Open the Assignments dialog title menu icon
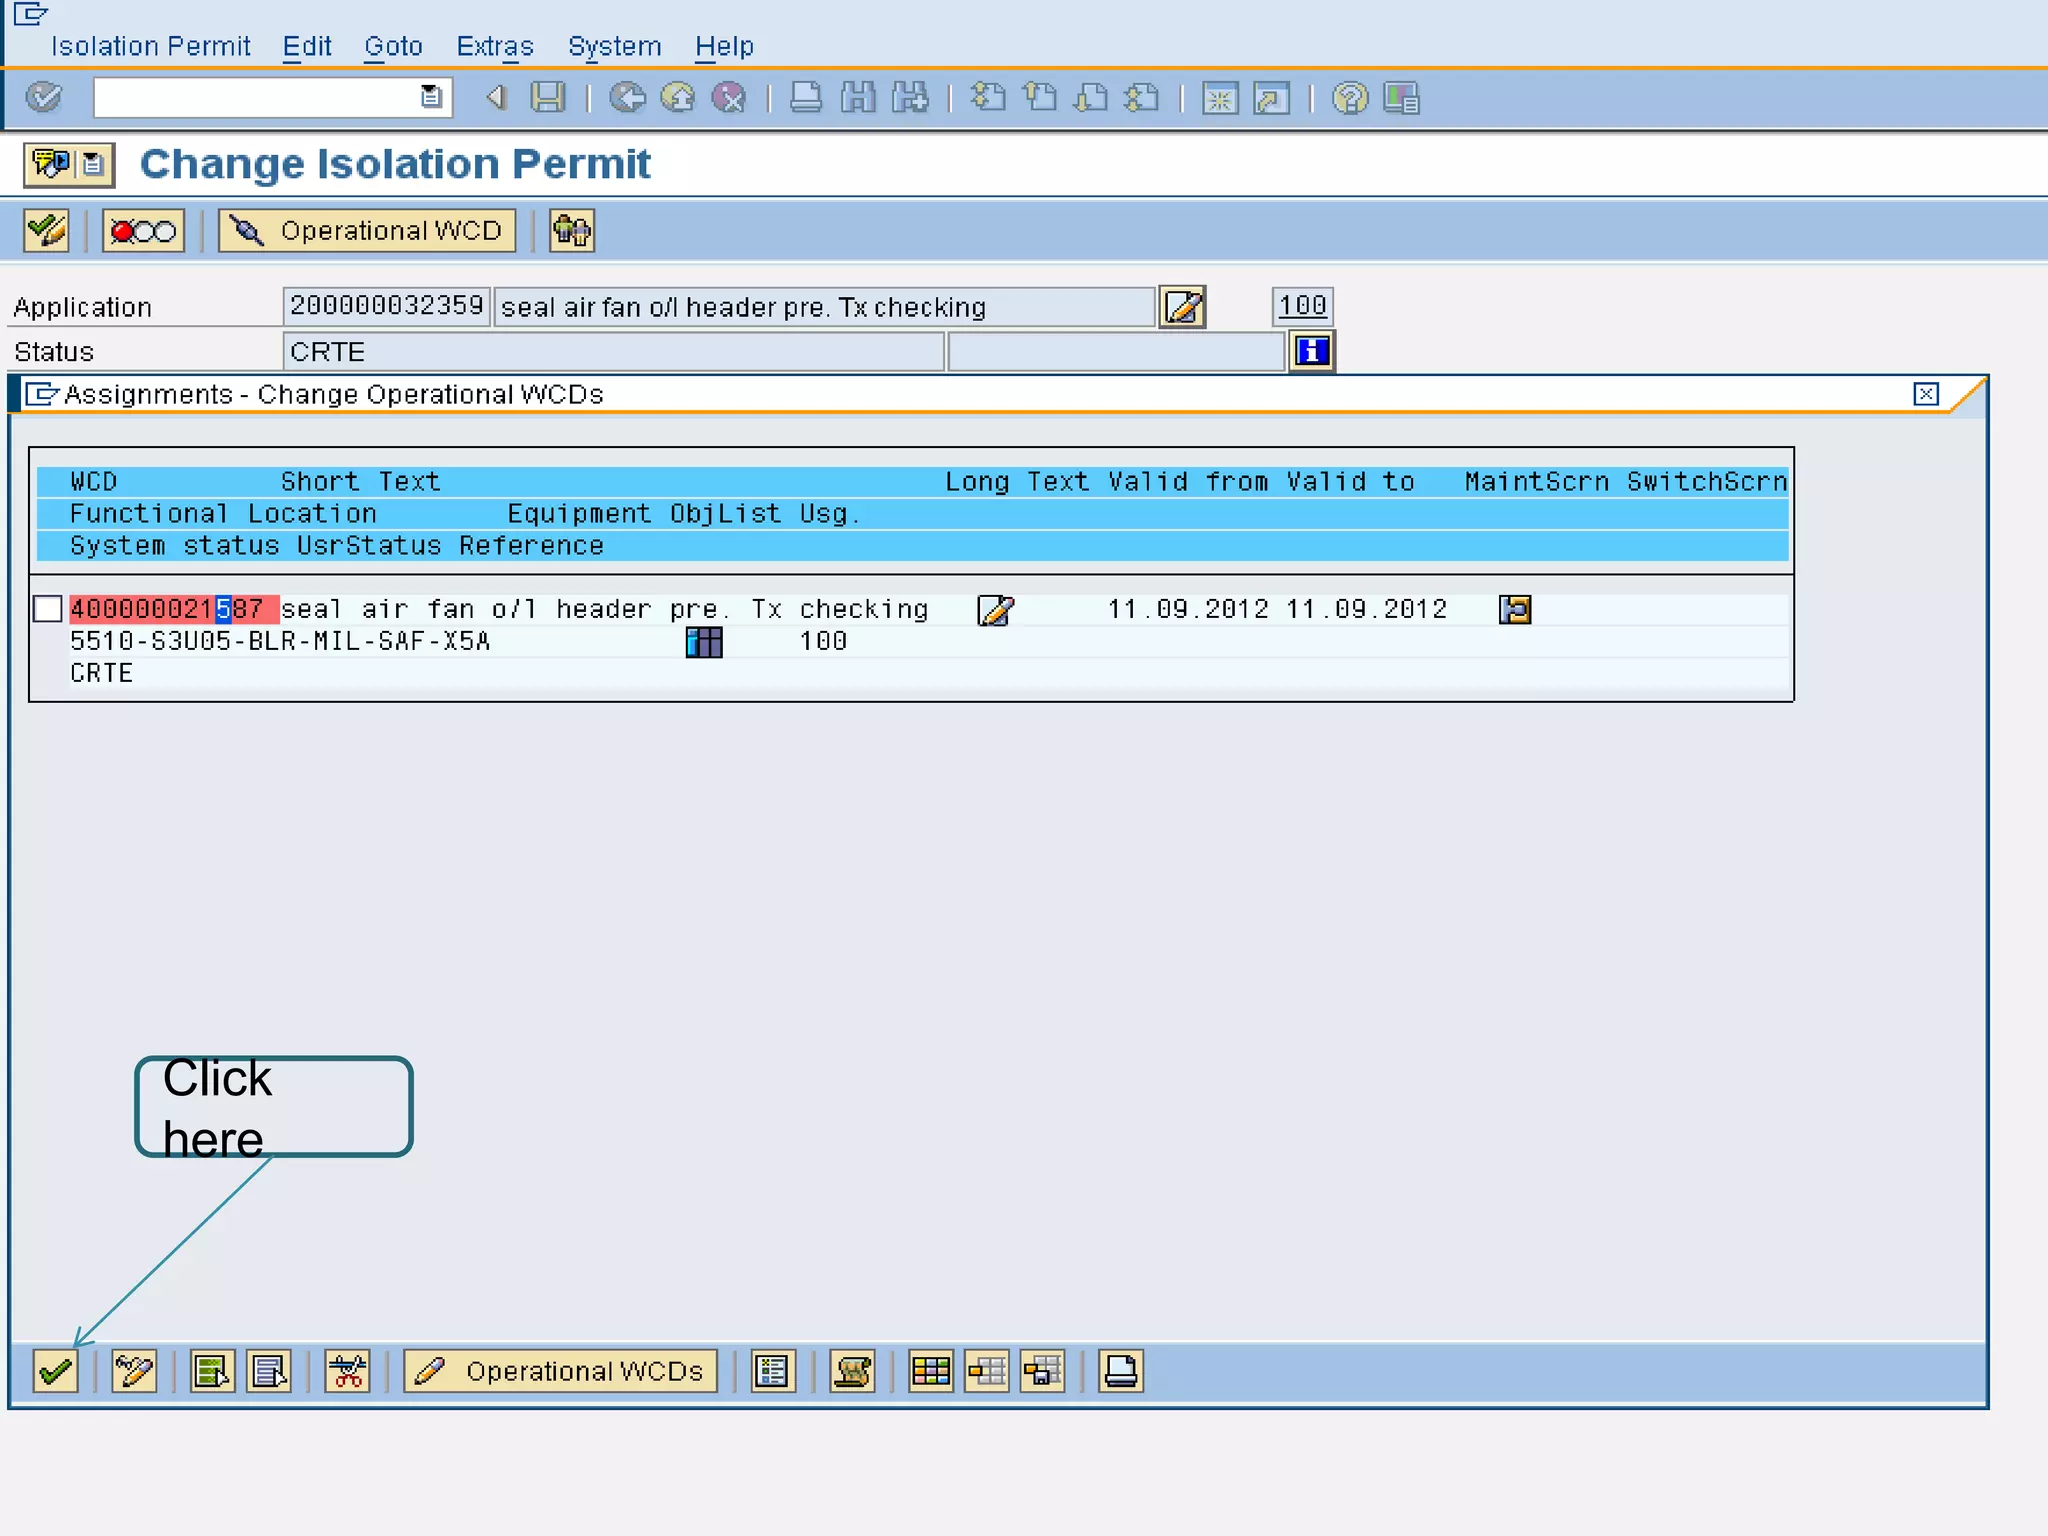This screenshot has height=1536, width=2048. [40, 394]
